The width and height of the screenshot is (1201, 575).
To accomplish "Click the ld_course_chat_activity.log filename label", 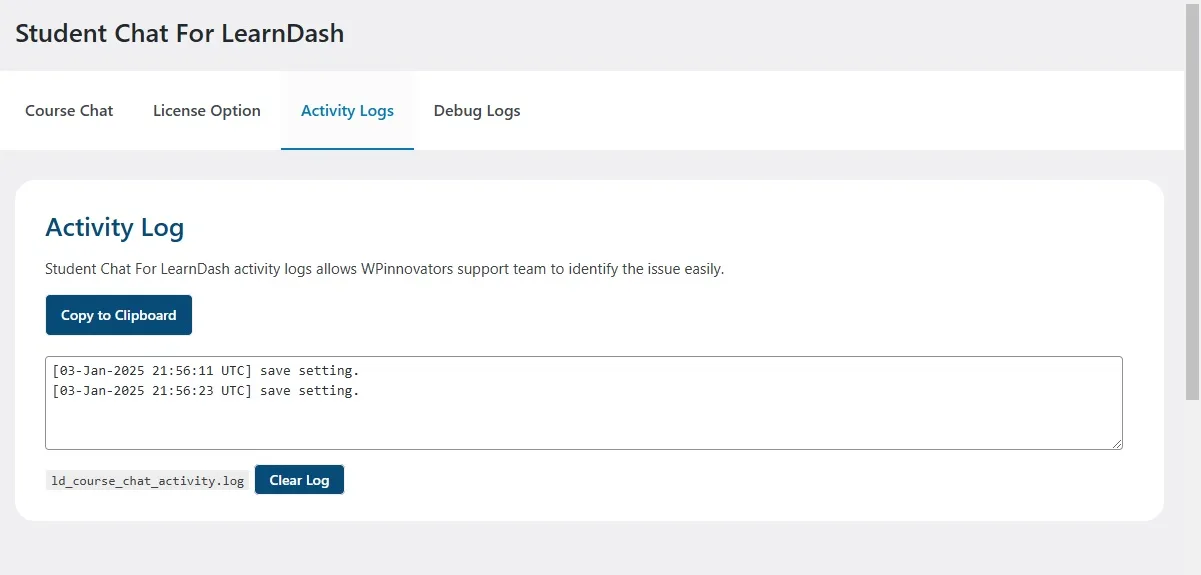I will coord(148,481).
